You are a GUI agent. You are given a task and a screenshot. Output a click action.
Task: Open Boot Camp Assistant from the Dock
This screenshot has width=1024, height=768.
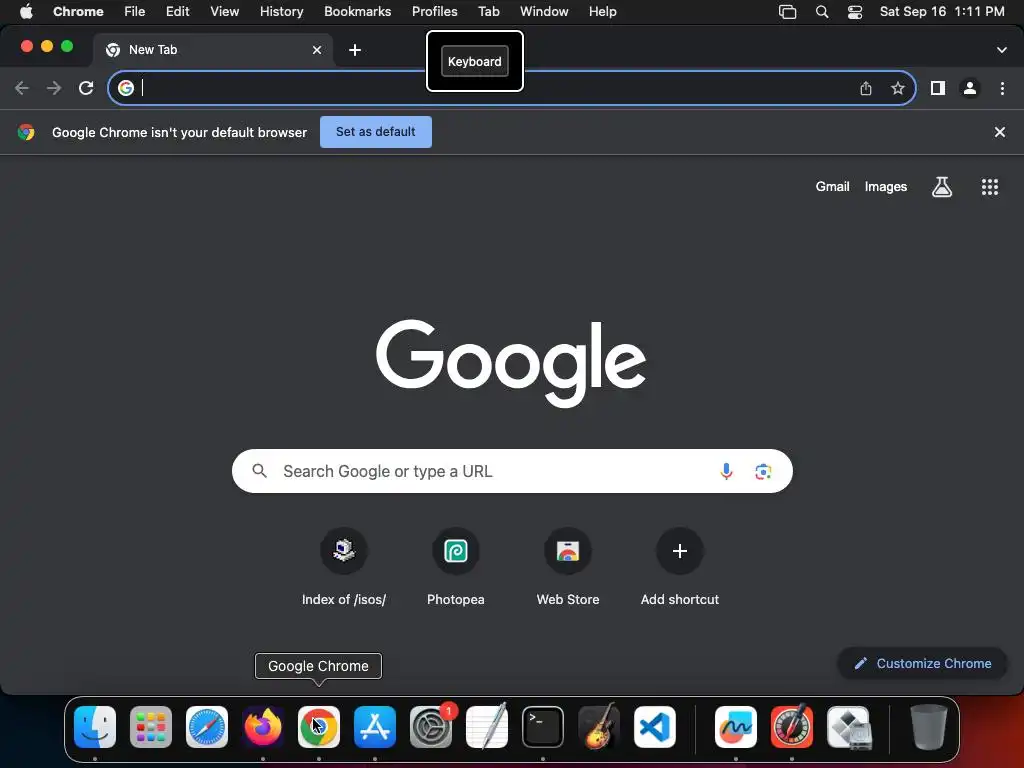(x=848, y=727)
